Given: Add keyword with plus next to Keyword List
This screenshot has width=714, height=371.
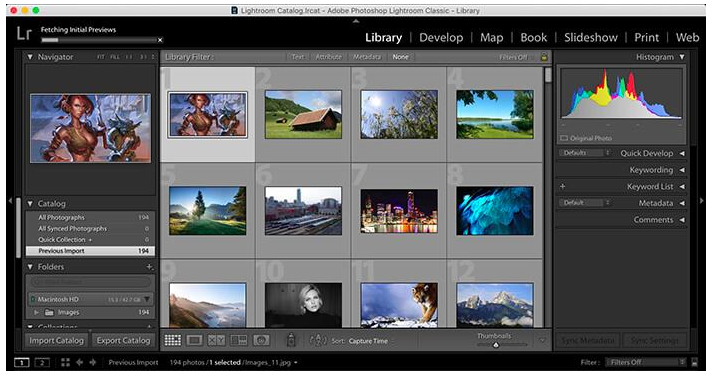Looking at the screenshot, I should [x=562, y=186].
